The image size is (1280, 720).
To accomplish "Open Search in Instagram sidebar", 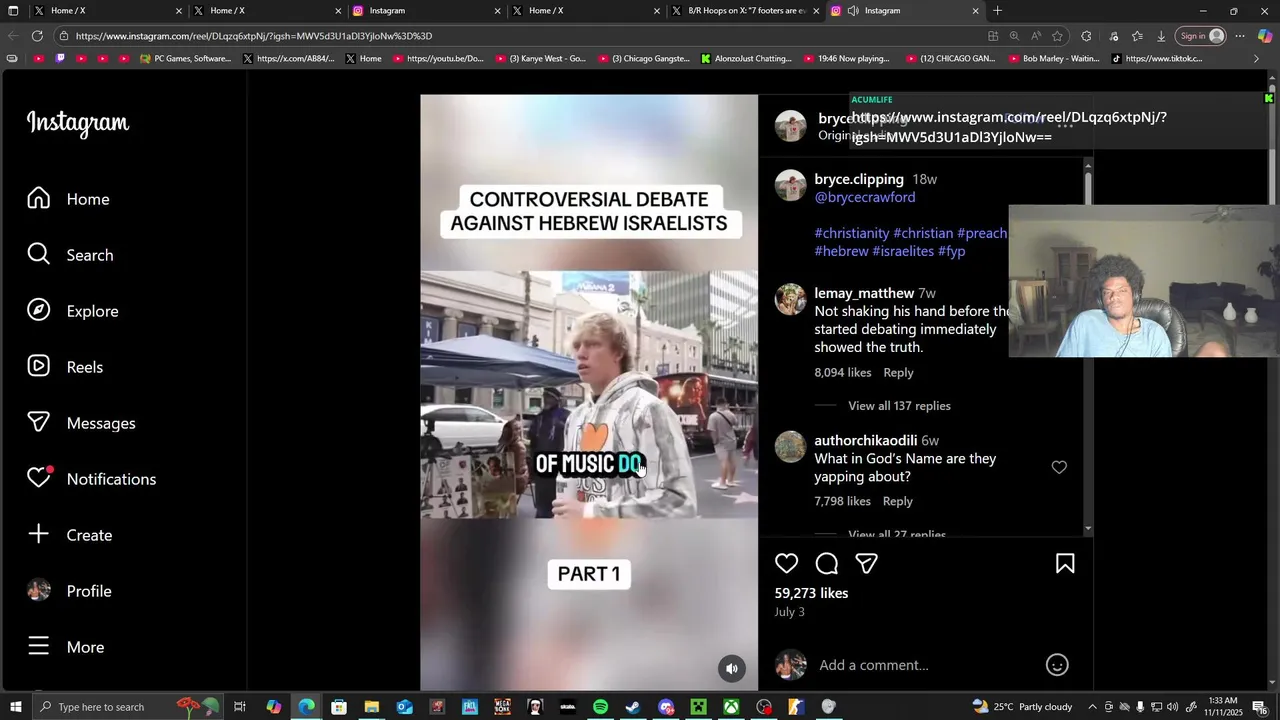I will [70, 255].
